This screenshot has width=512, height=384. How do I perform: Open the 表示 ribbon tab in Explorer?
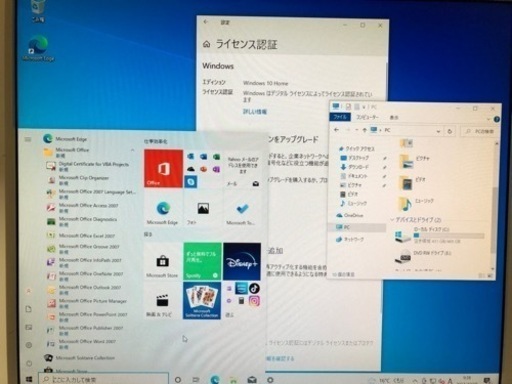394,117
